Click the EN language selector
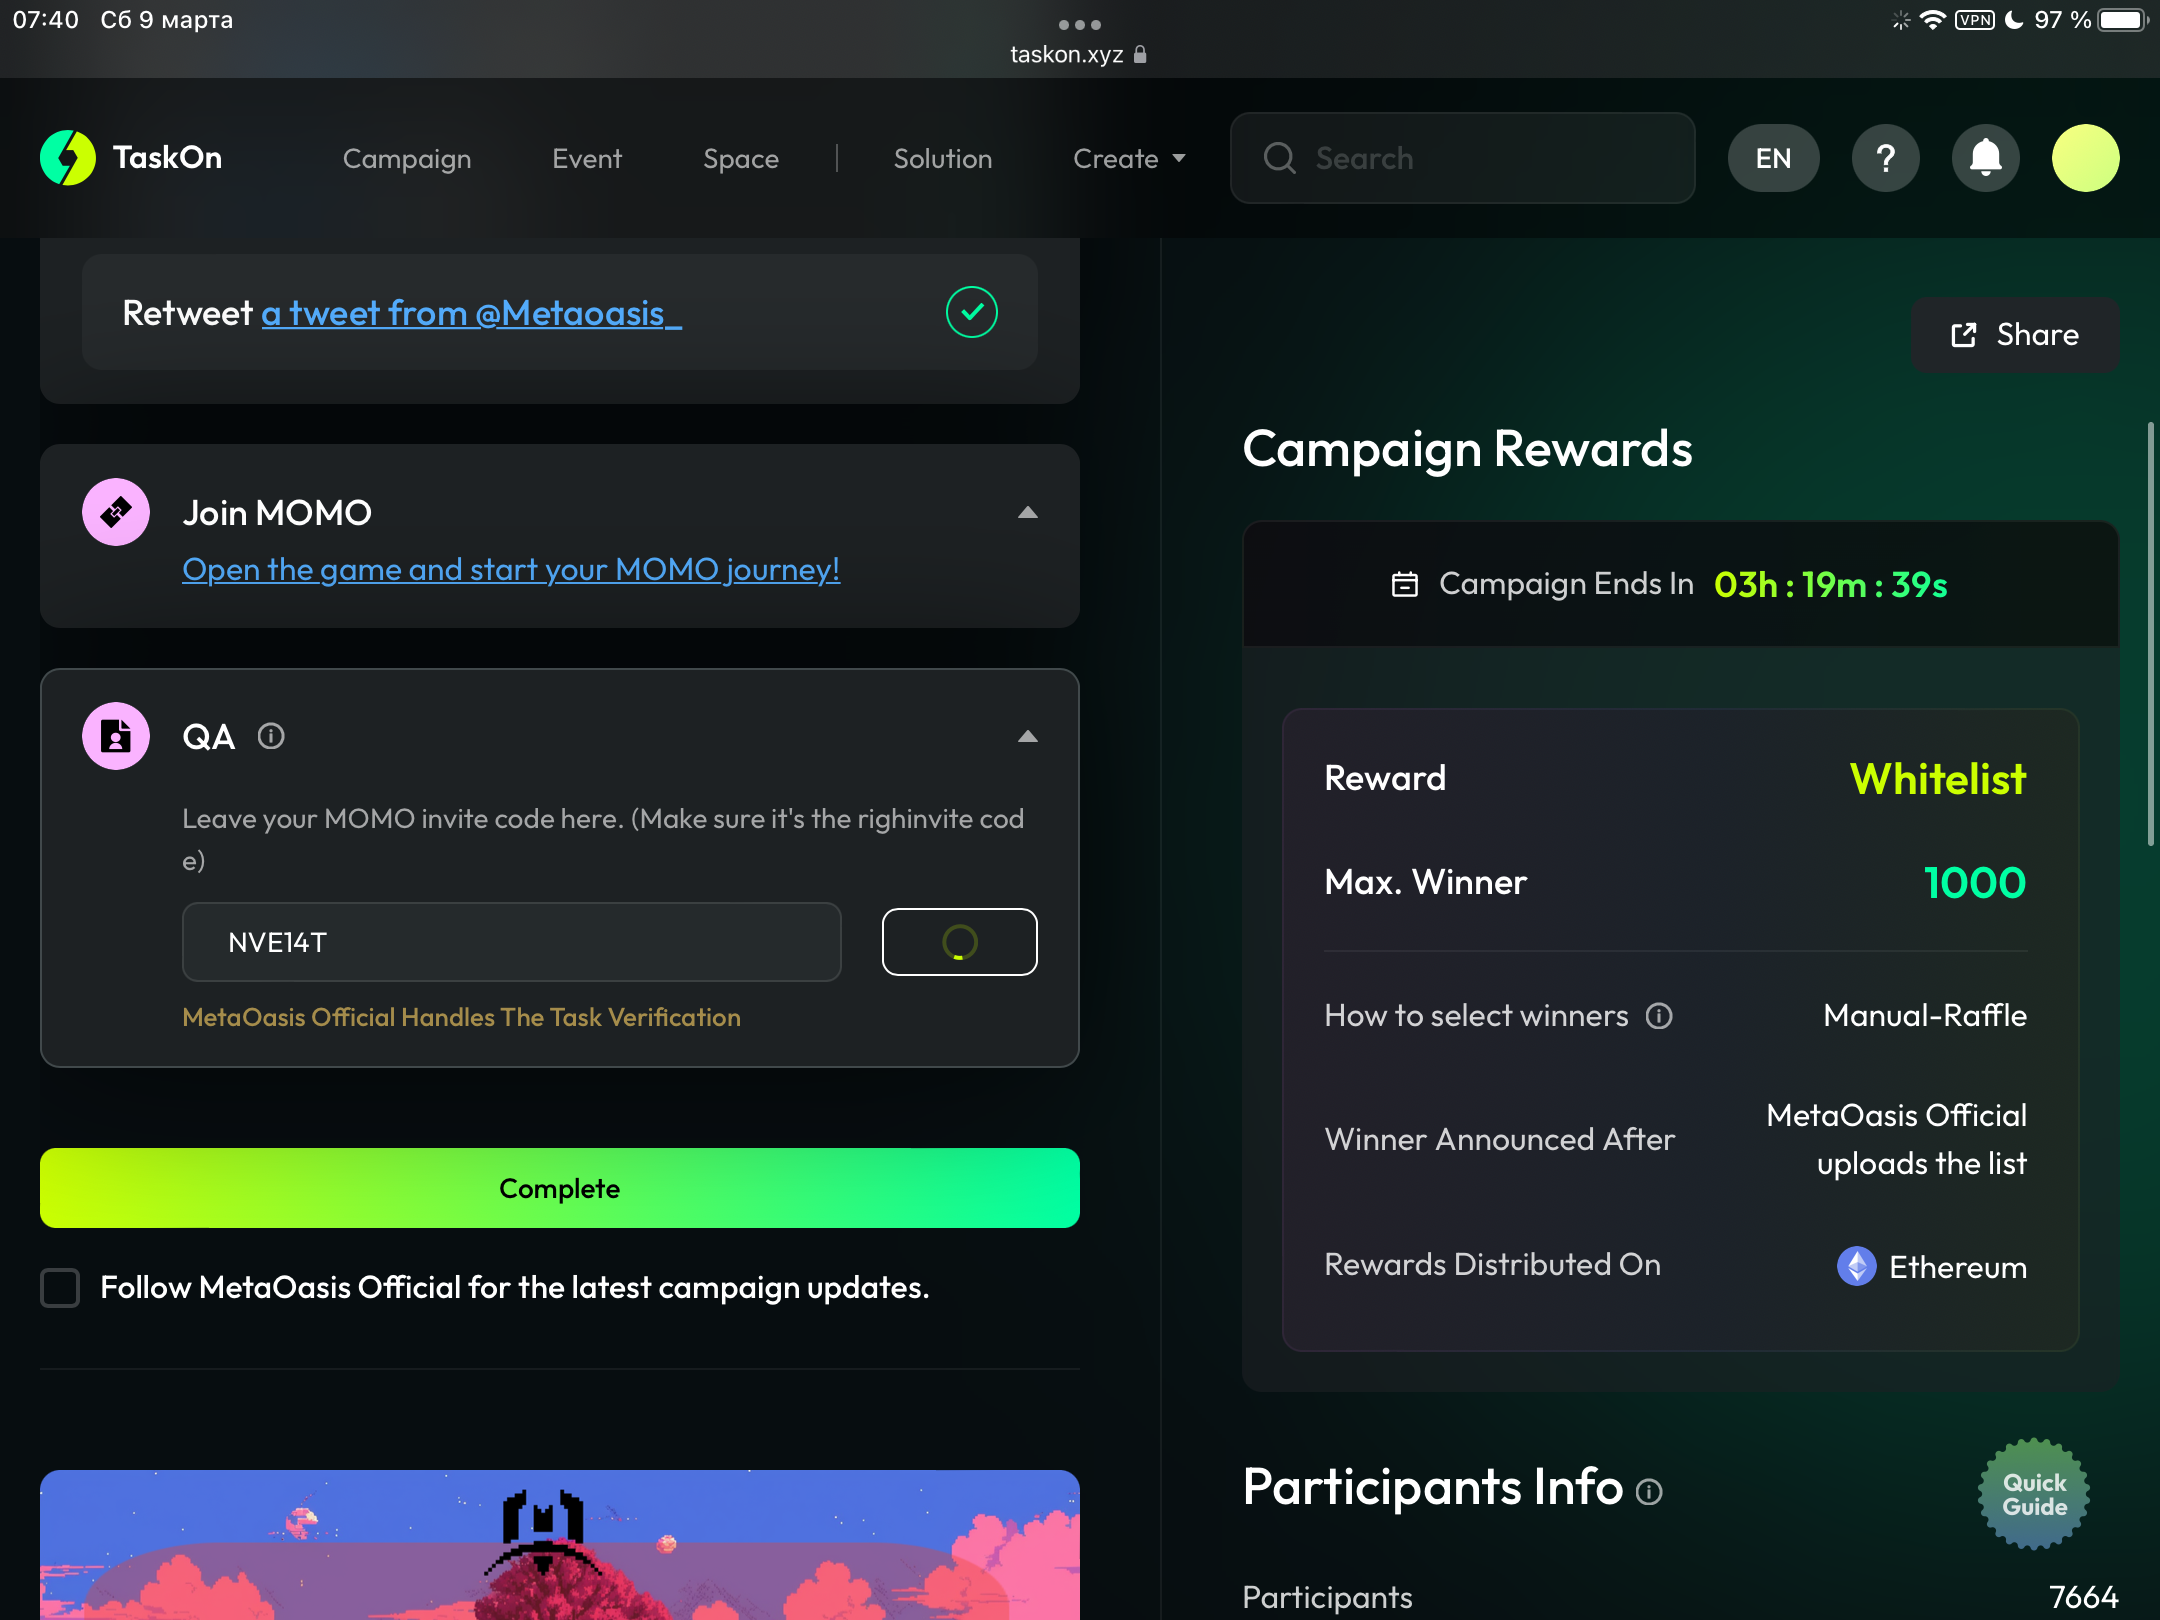Viewport: 2160px width, 1620px height. [x=1773, y=158]
